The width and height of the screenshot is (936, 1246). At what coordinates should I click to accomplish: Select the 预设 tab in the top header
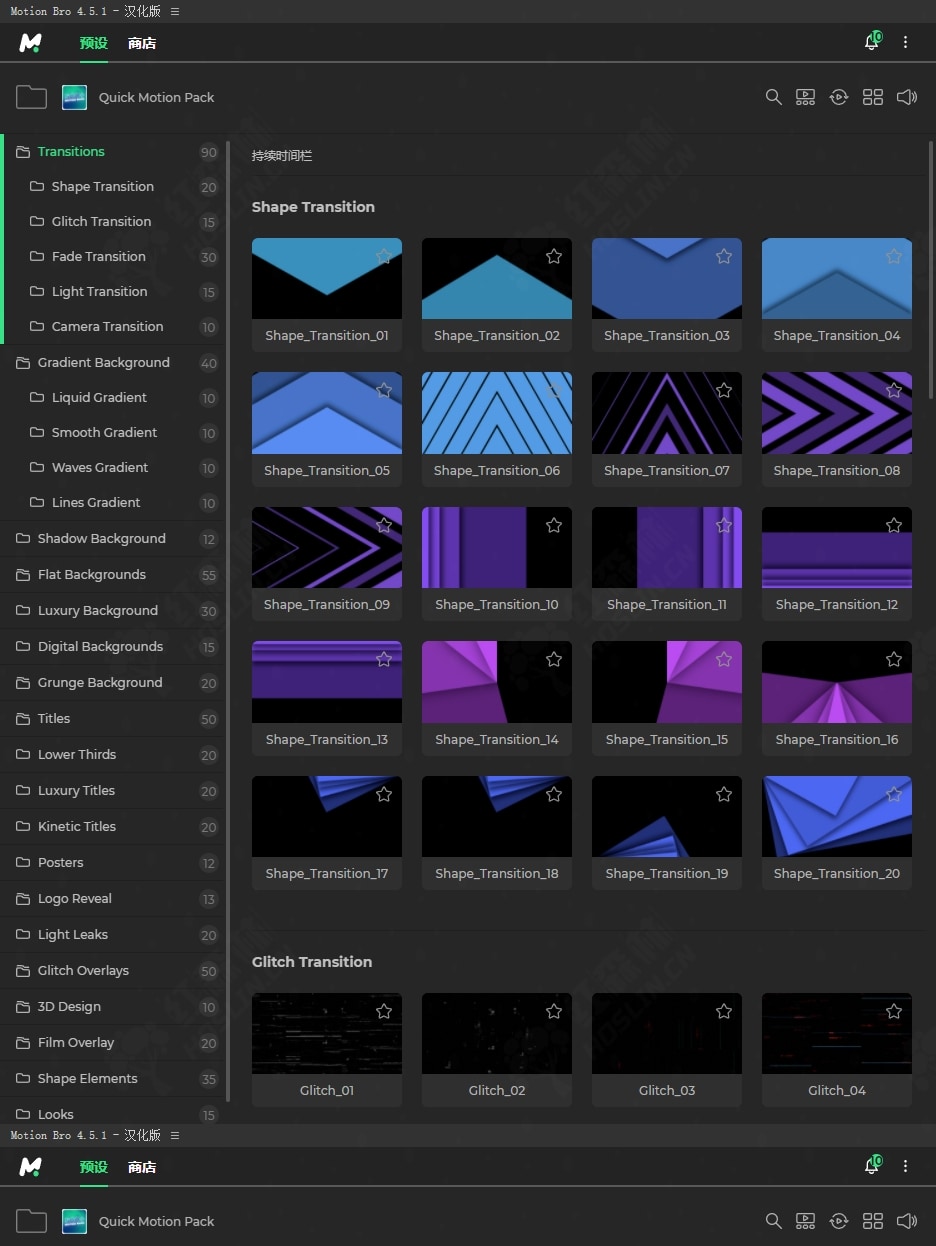93,44
